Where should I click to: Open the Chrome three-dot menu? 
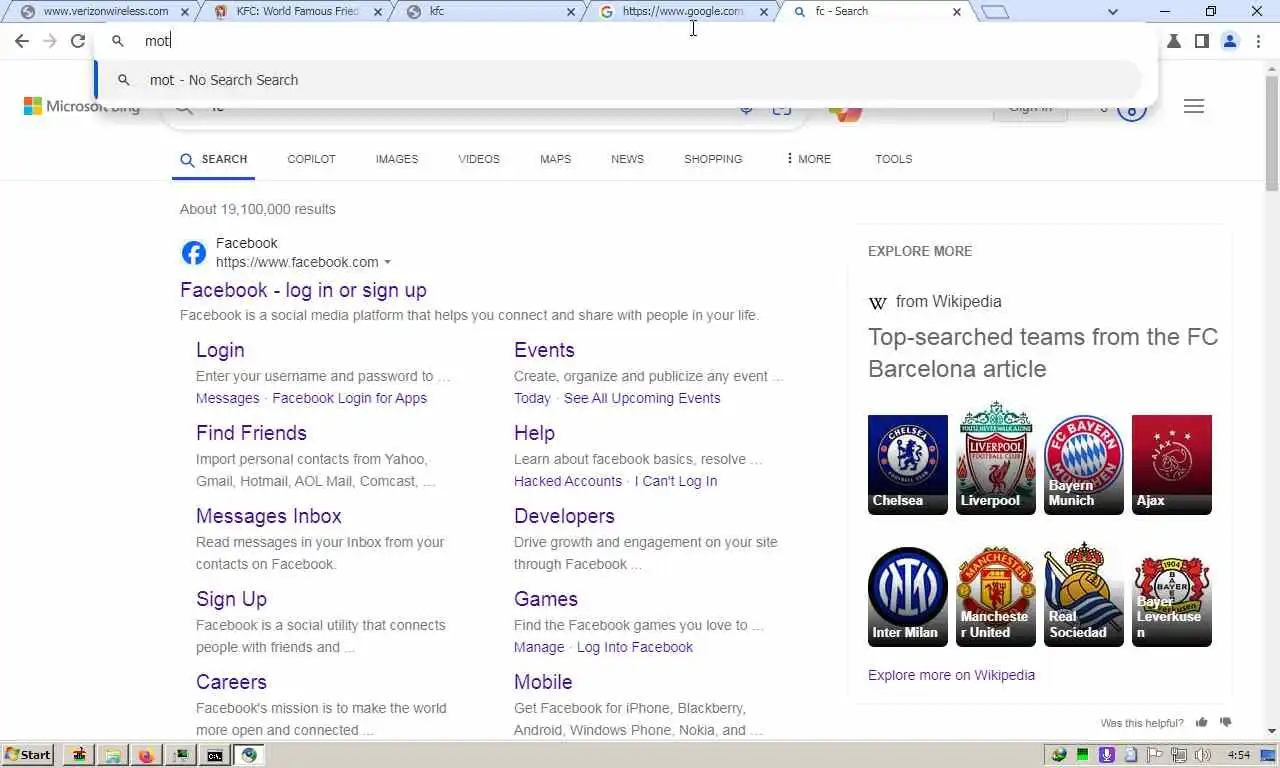click(1258, 41)
